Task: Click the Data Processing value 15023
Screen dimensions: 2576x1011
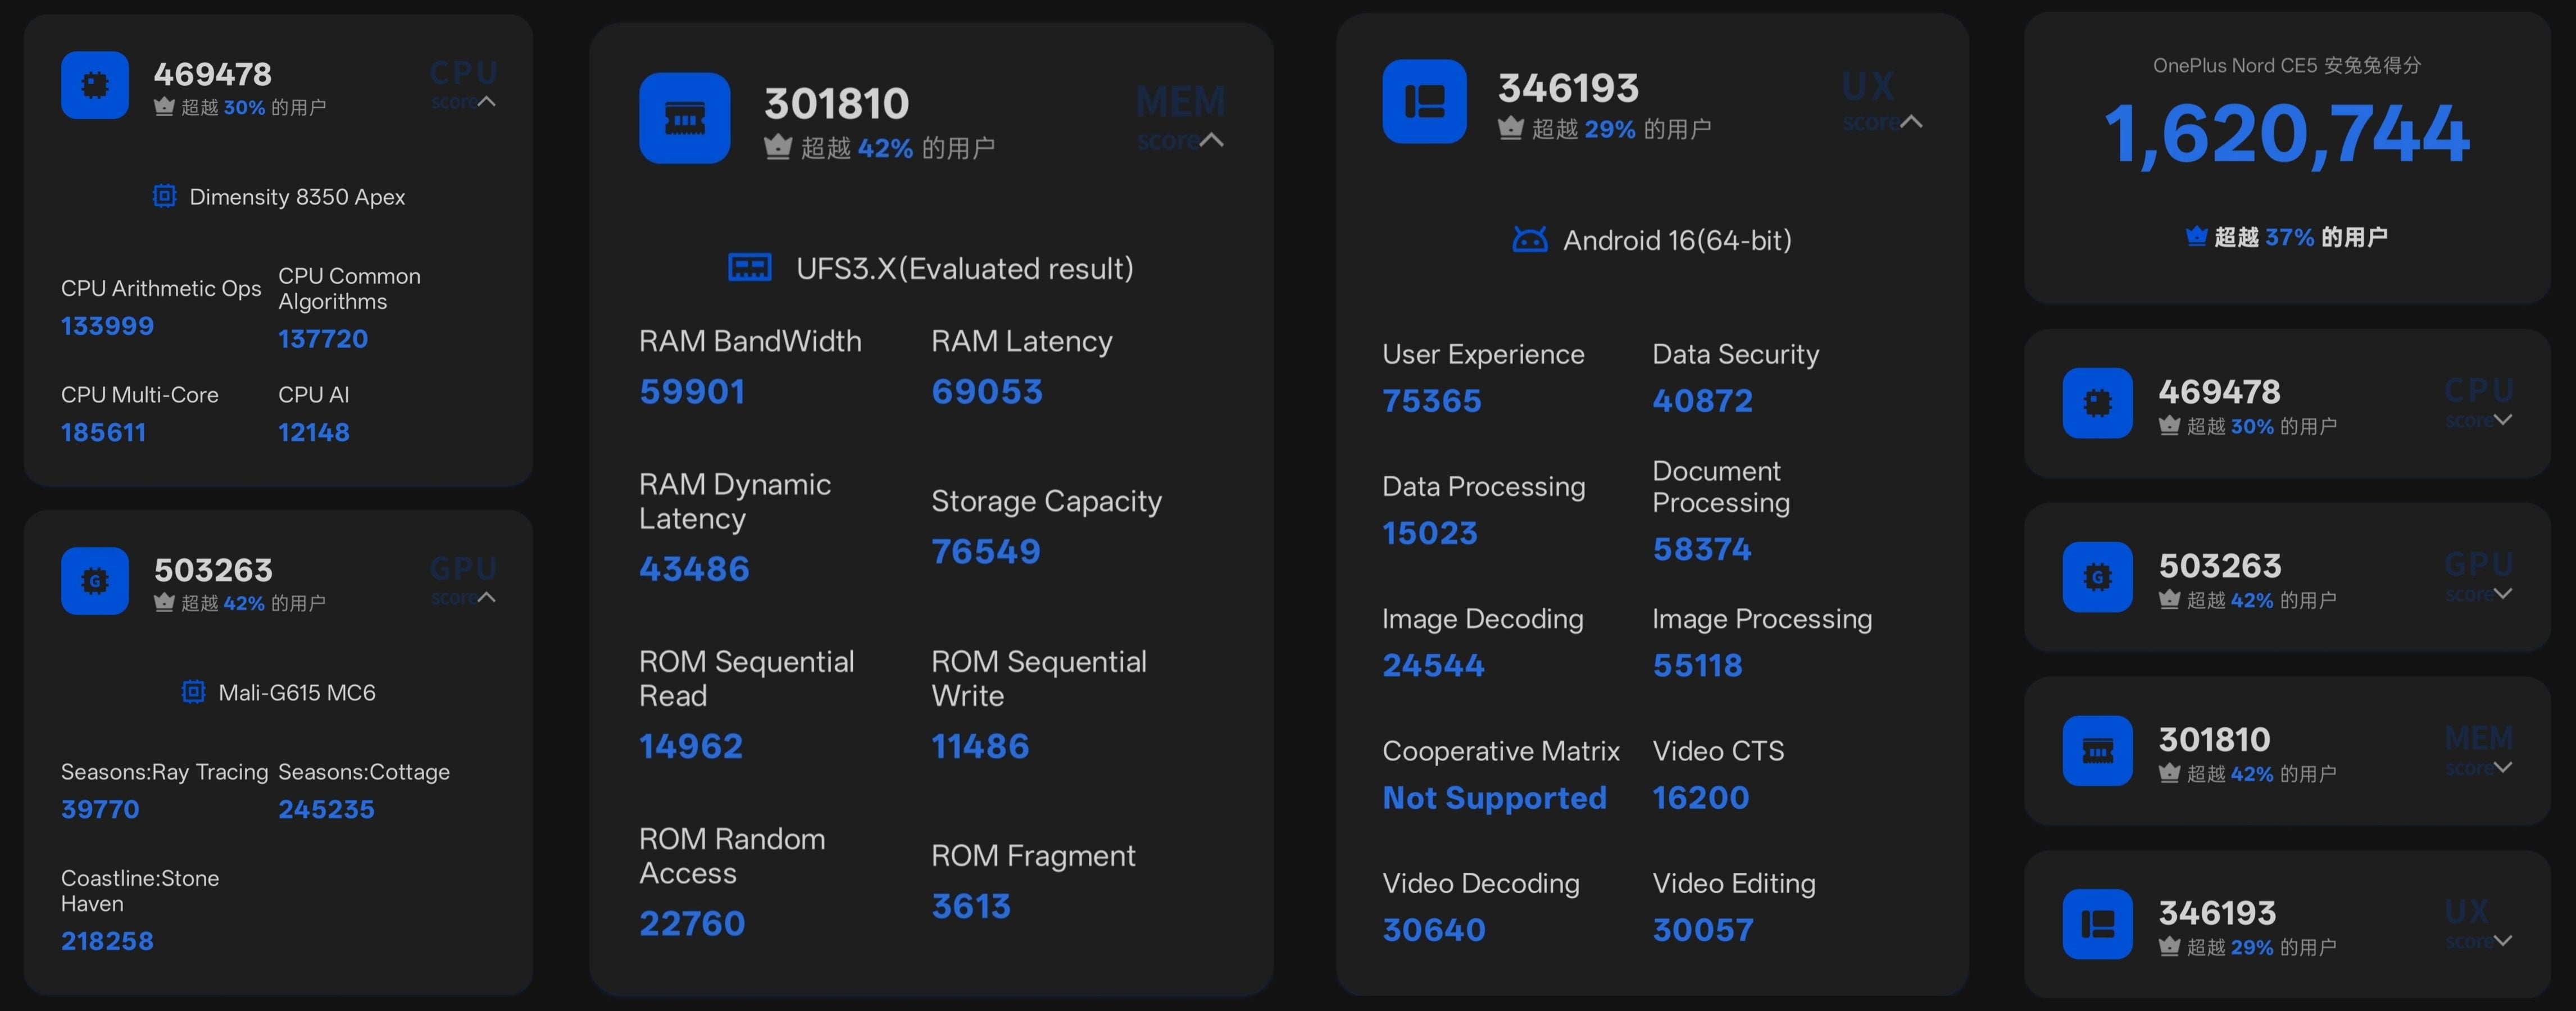Action: click(1430, 533)
